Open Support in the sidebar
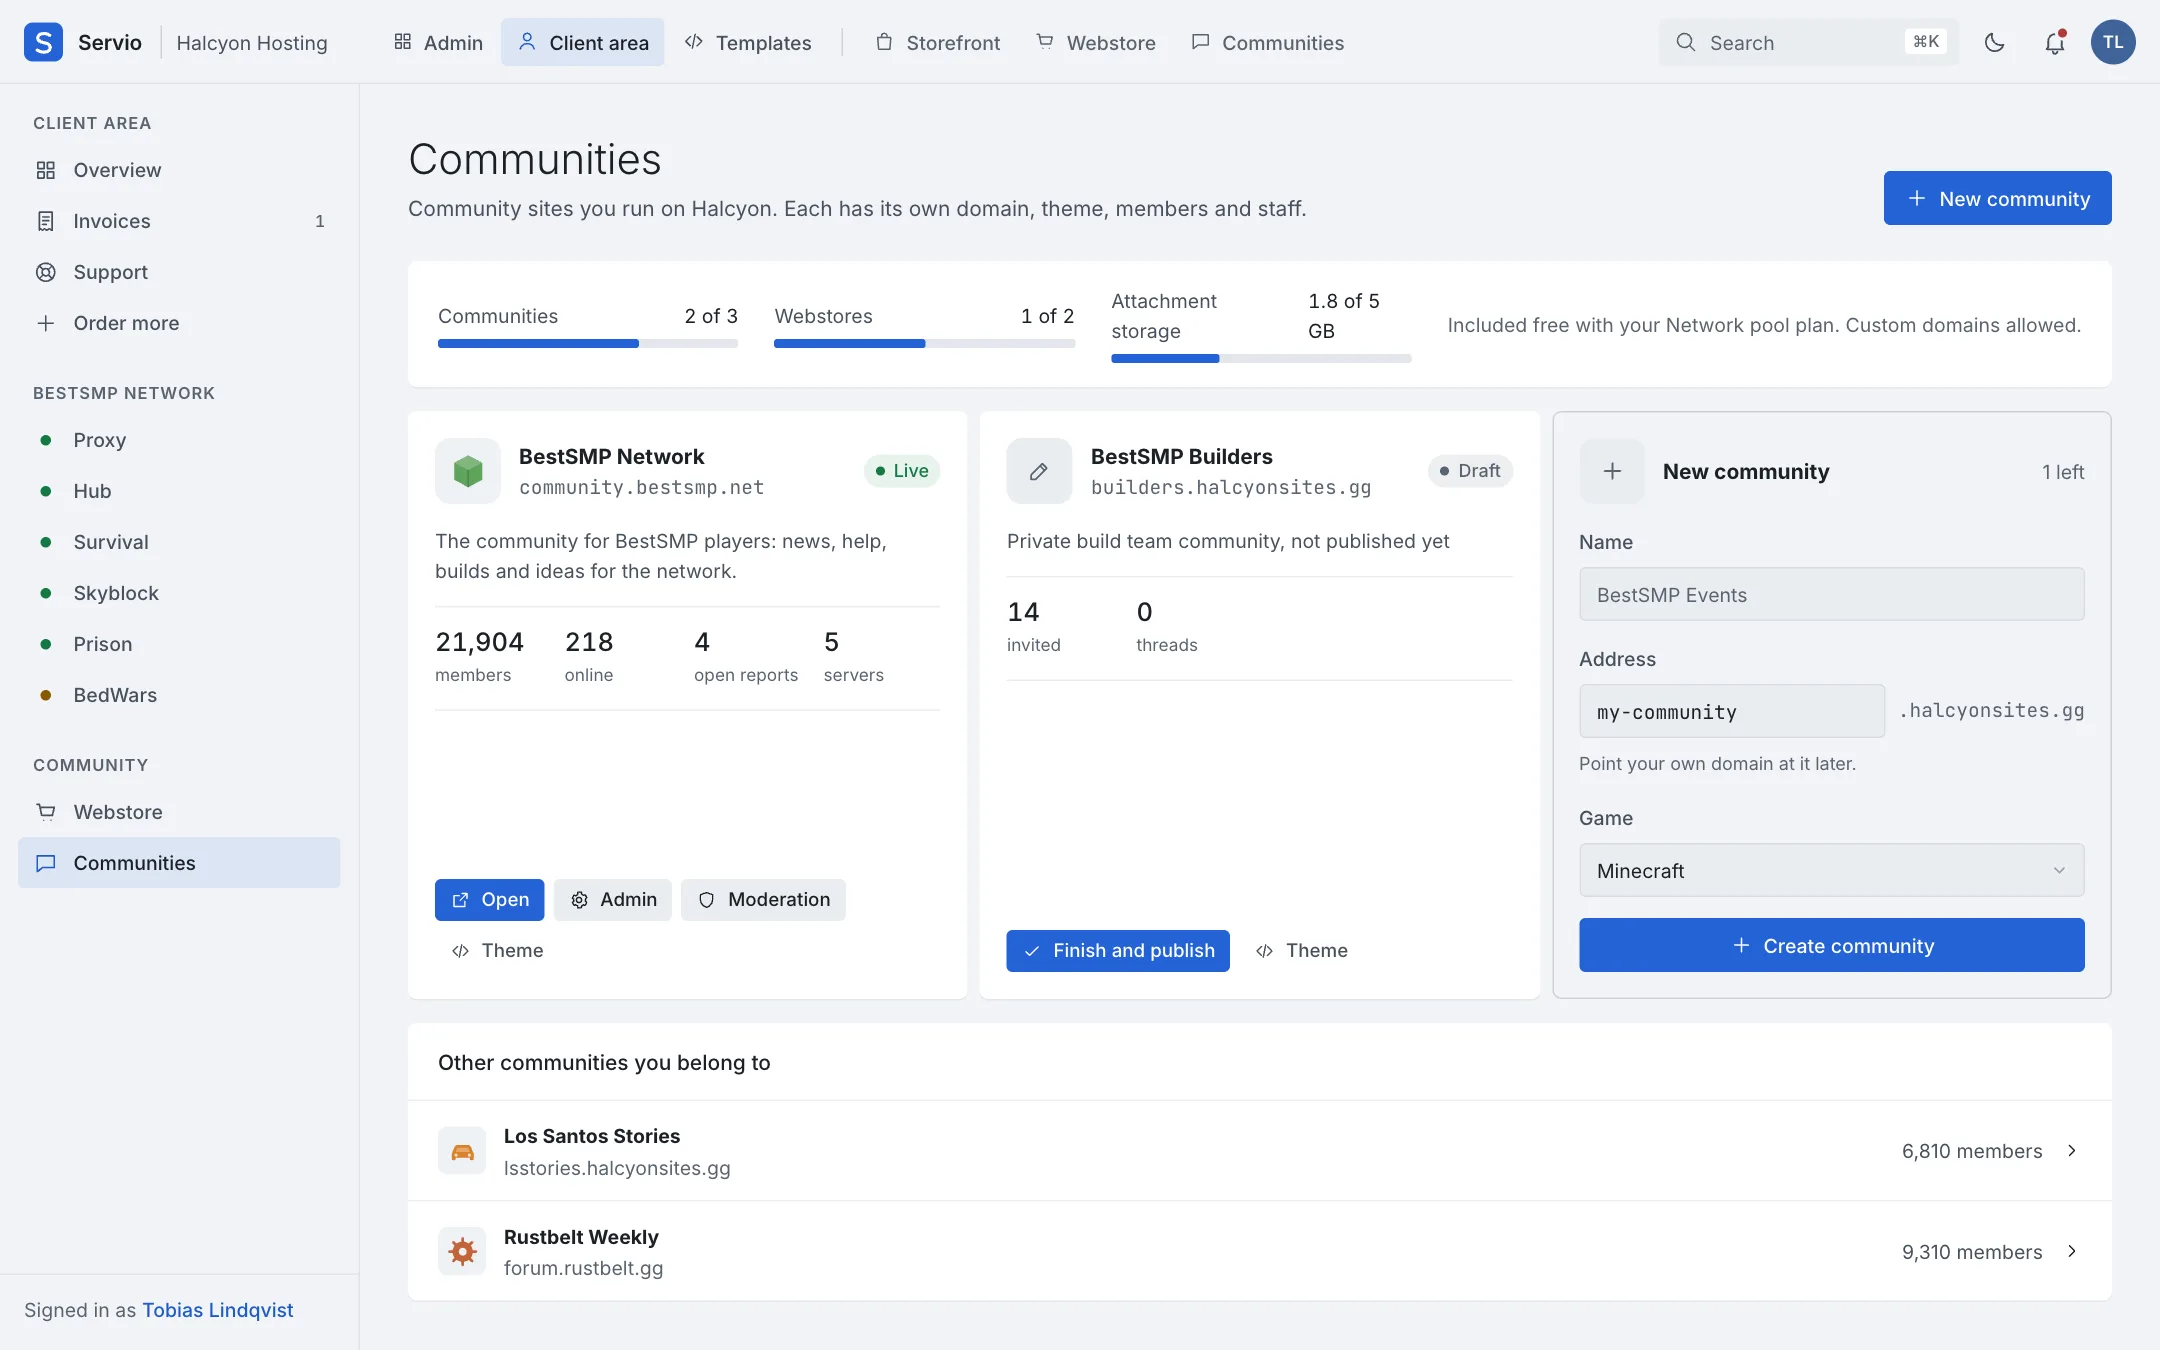The image size is (2160, 1350). (x=179, y=272)
